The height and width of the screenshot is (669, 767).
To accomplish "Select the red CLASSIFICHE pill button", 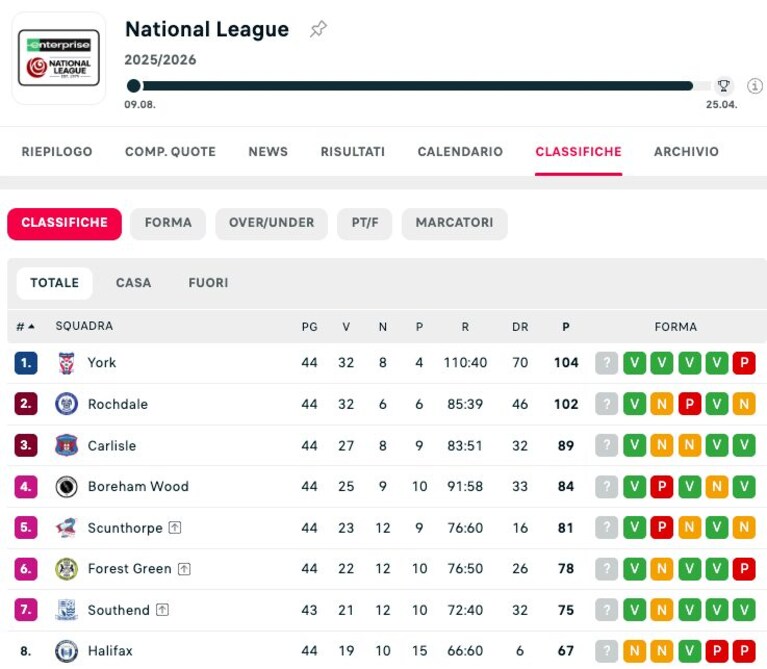I will coord(65,223).
